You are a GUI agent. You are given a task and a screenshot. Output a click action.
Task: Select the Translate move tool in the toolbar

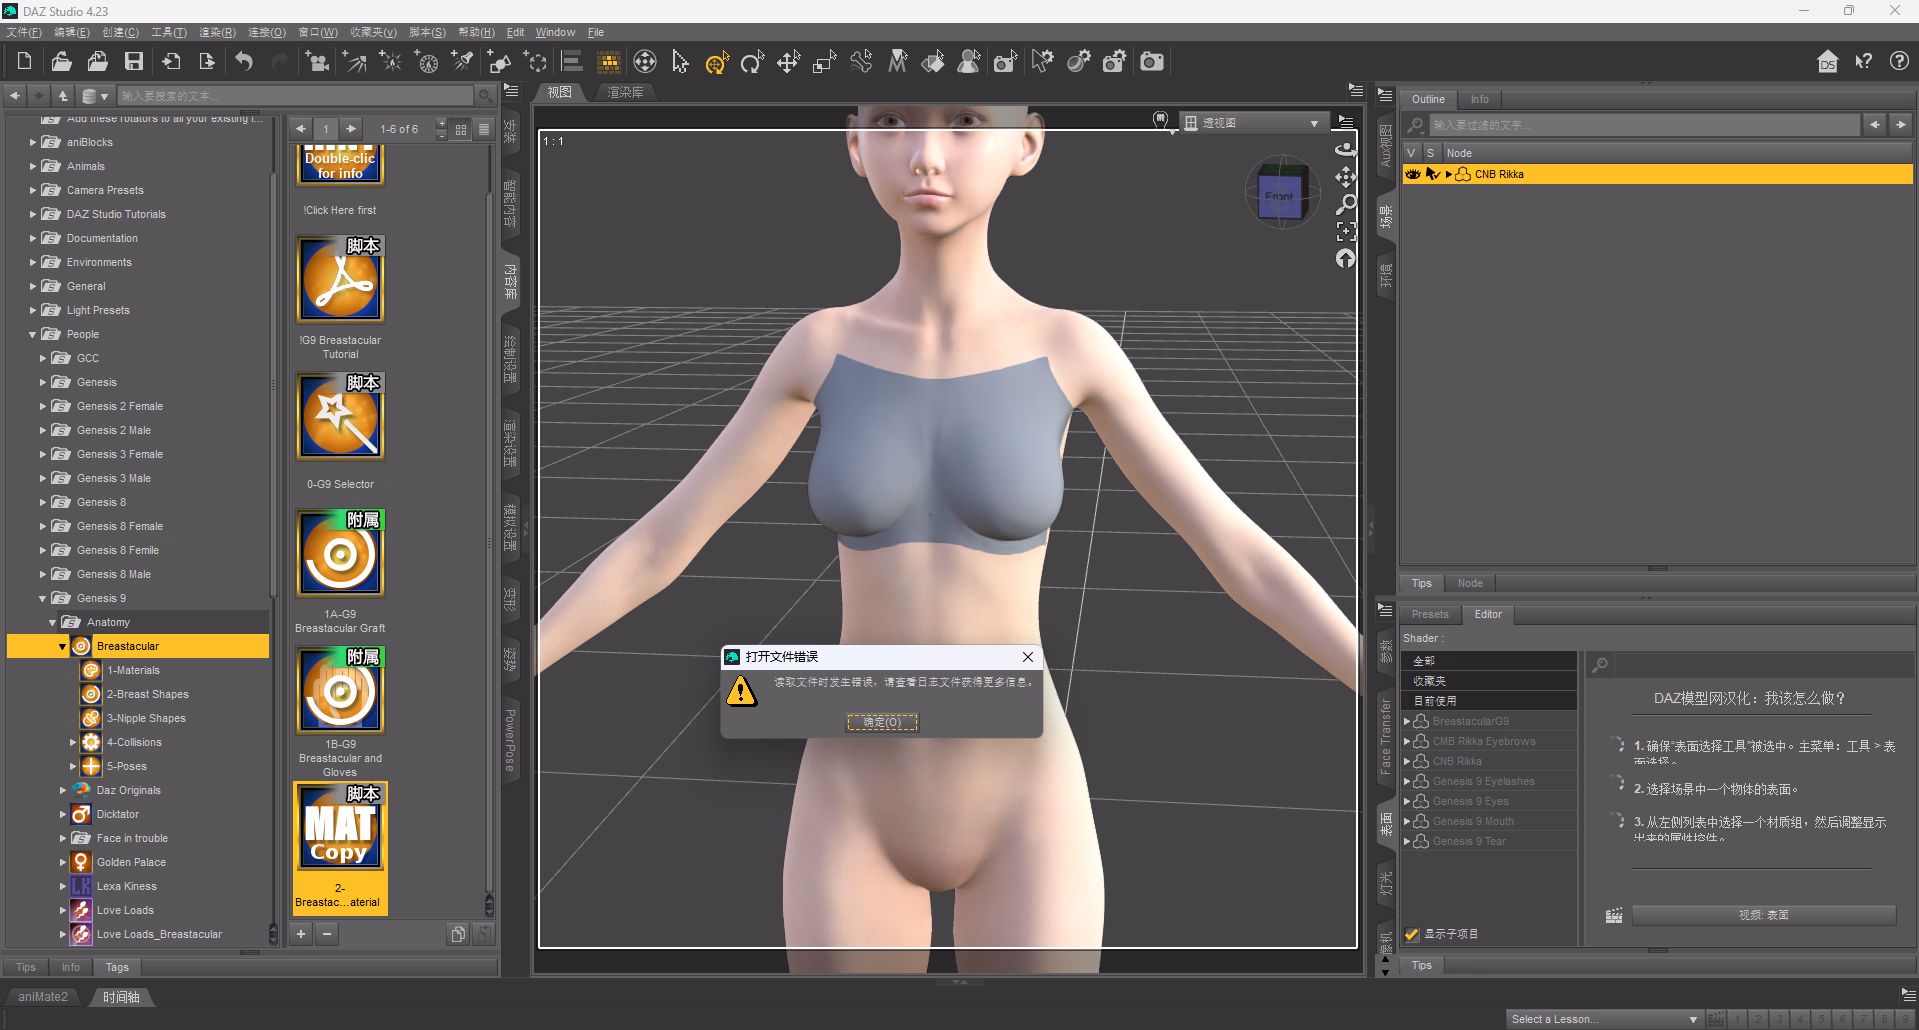pos(789,62)
